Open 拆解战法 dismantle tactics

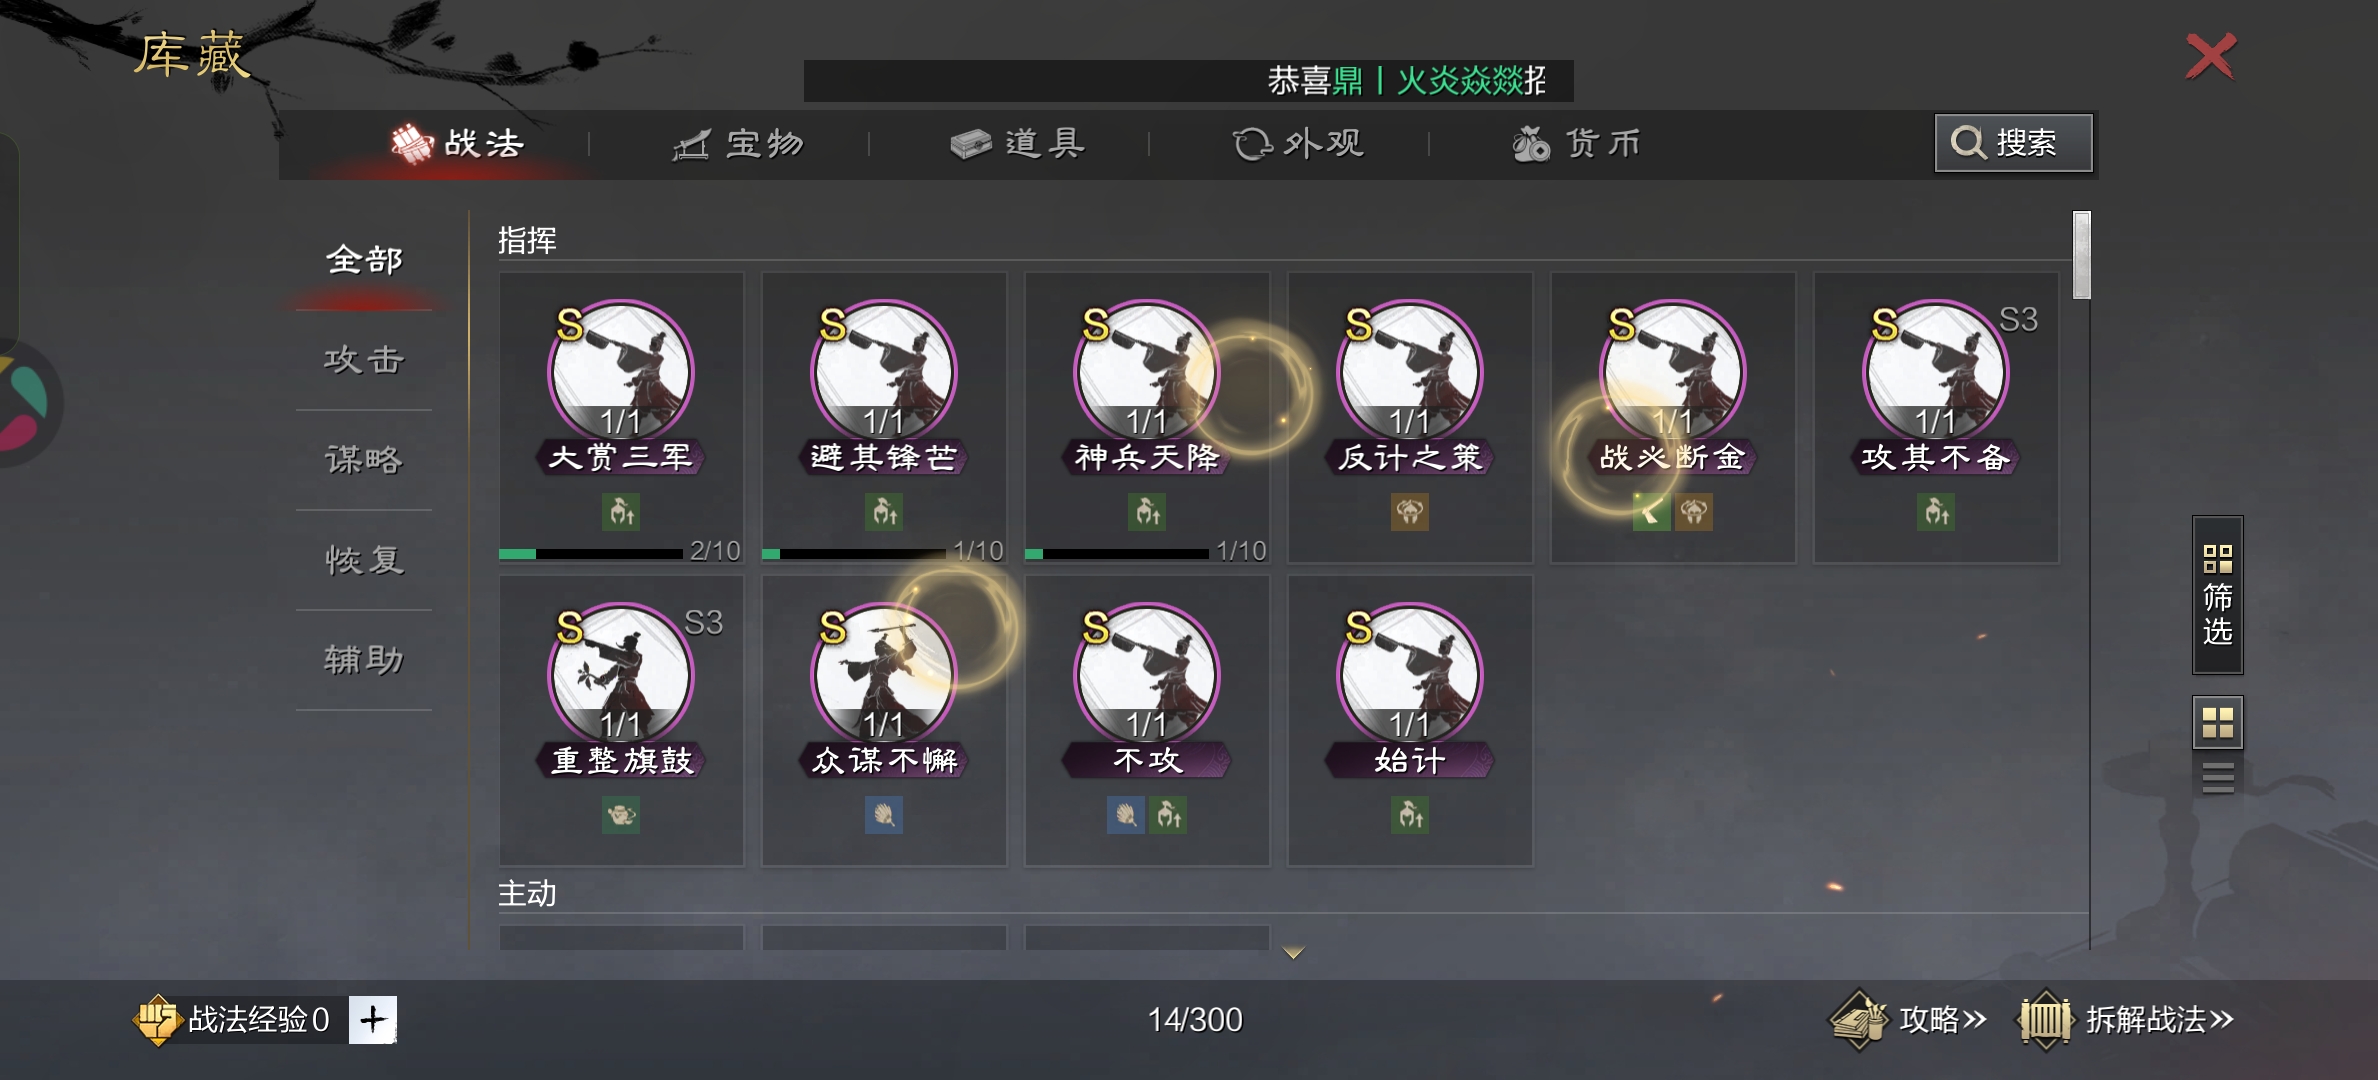pos(2126,1019)
